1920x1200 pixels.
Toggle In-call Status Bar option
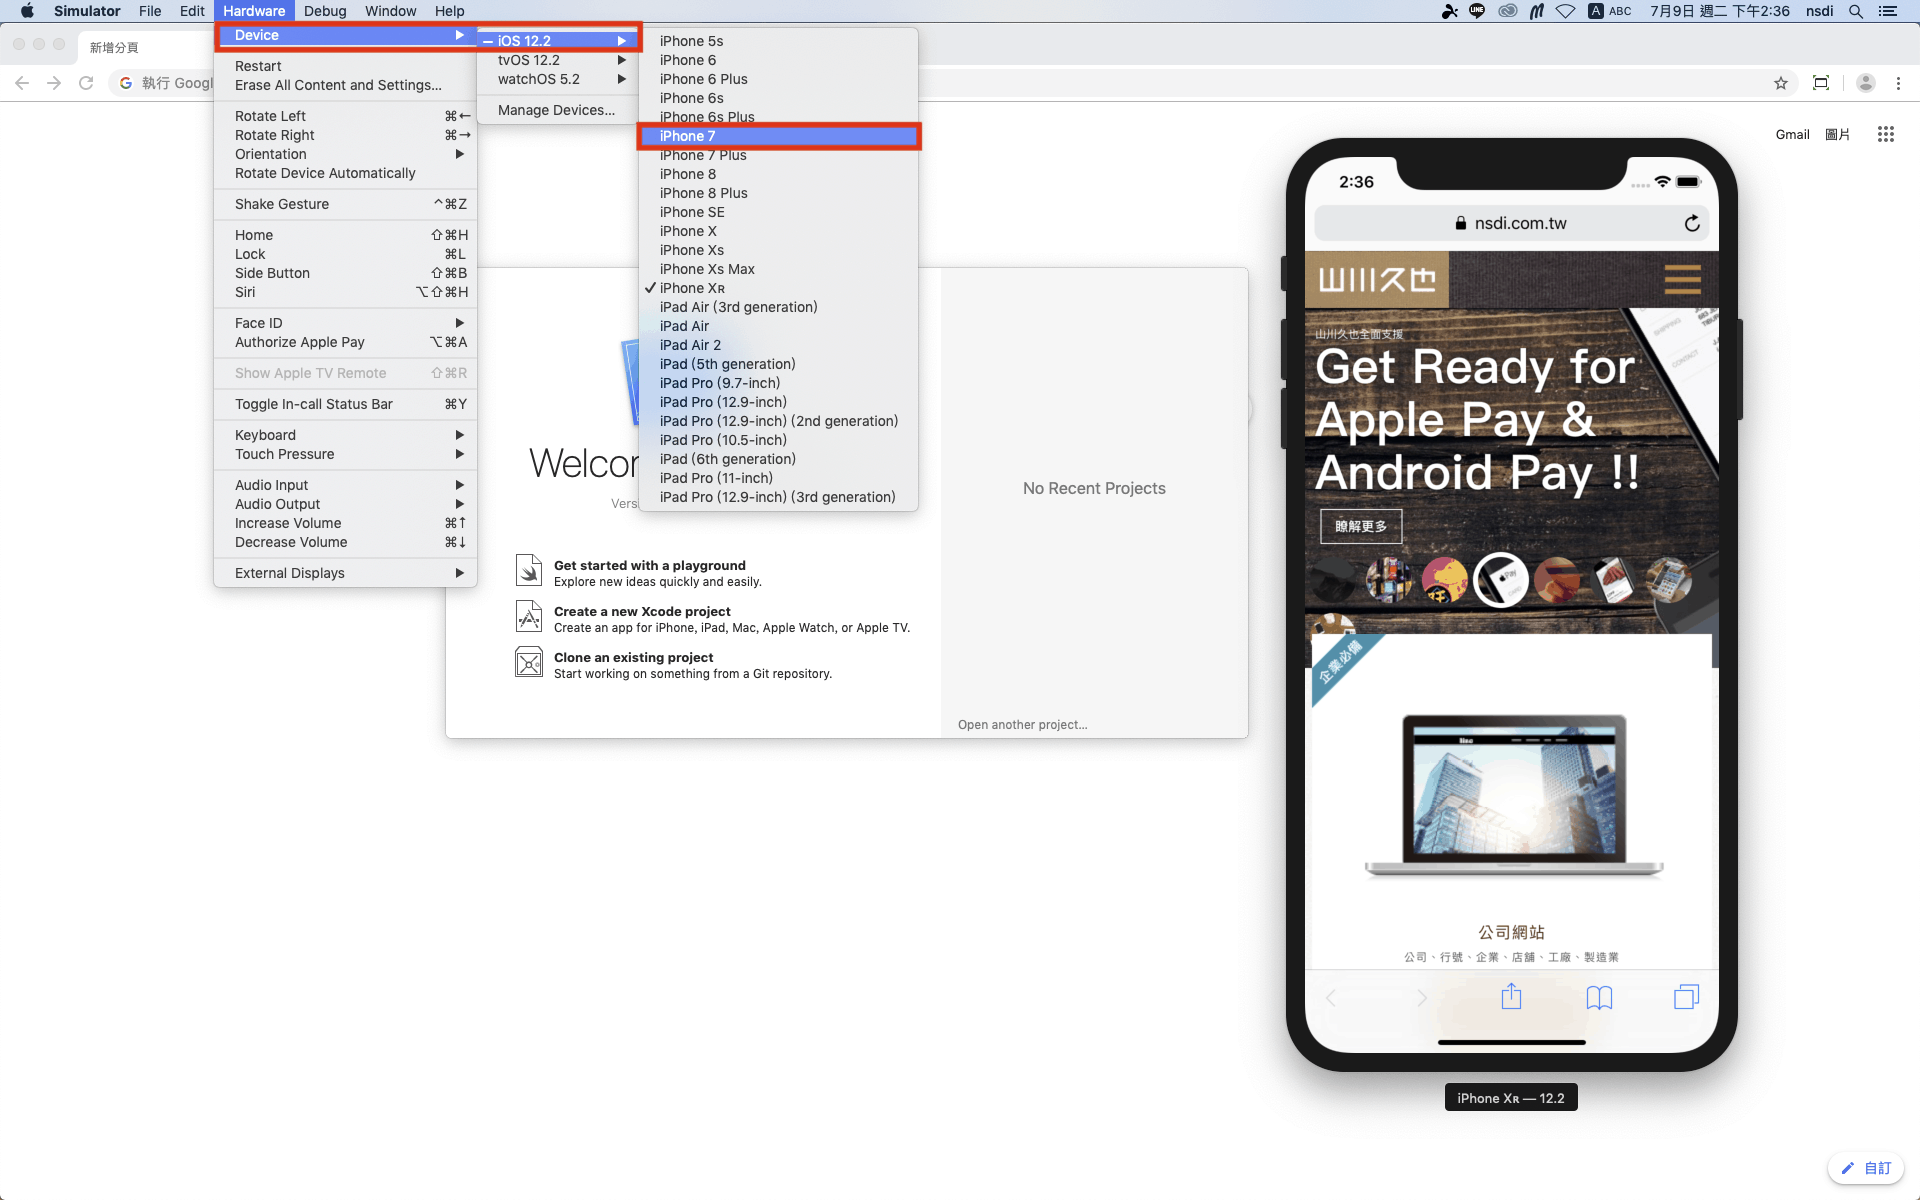point(314,404)
